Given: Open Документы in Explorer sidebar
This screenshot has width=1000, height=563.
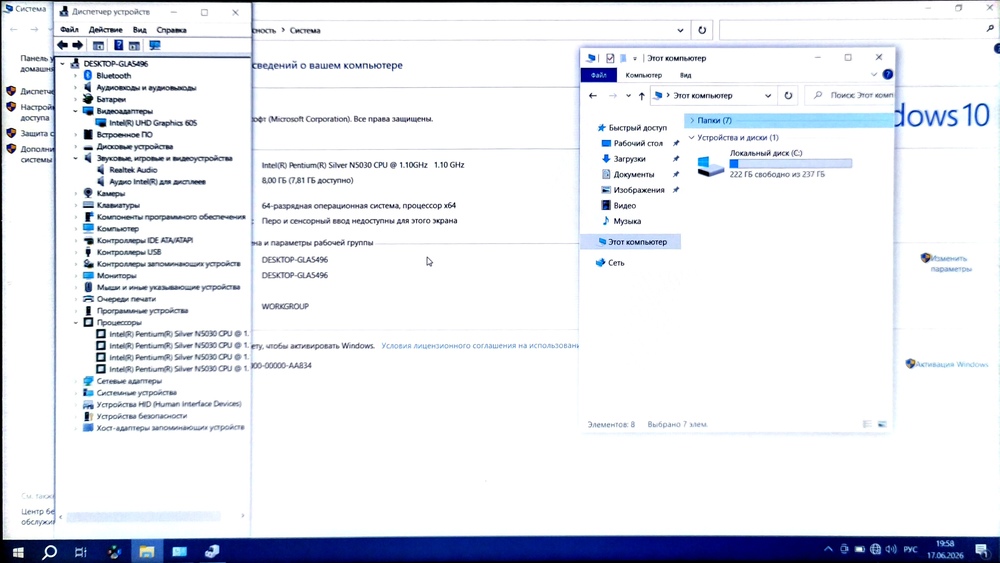Looking at the screenshot, I should pyautogui.click(x=633, y=174).
